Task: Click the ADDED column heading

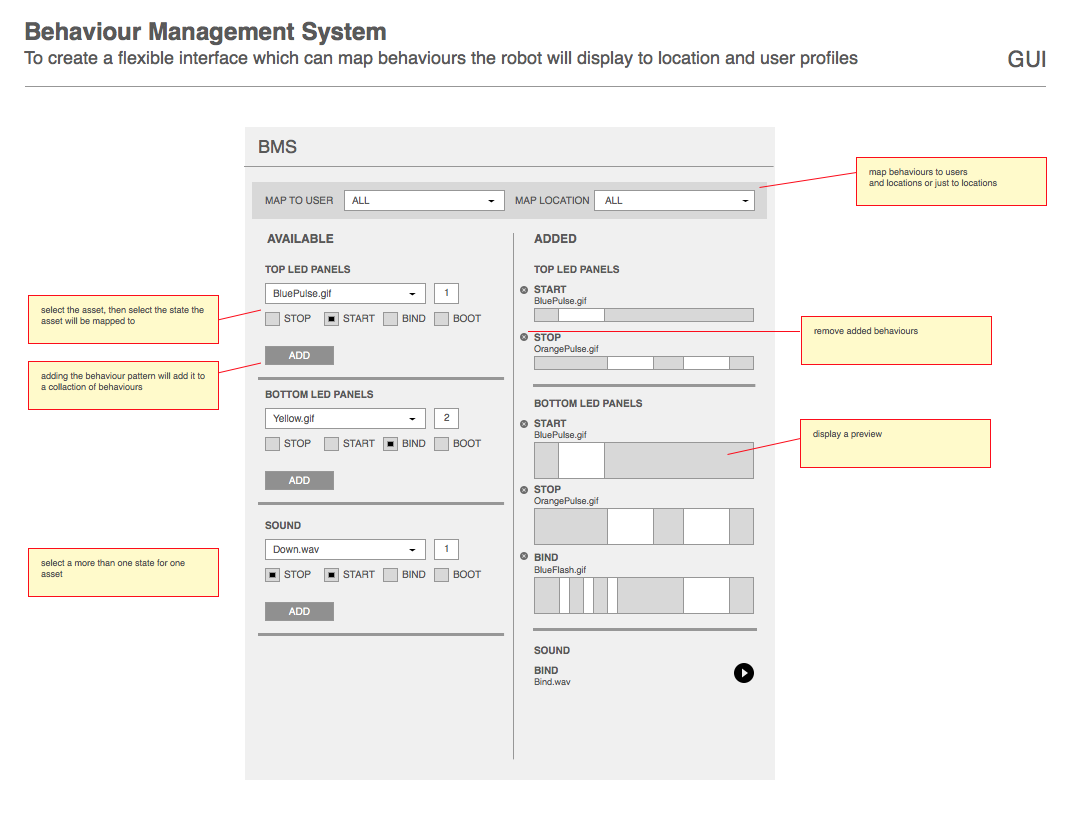Action: tap(556, 239)
